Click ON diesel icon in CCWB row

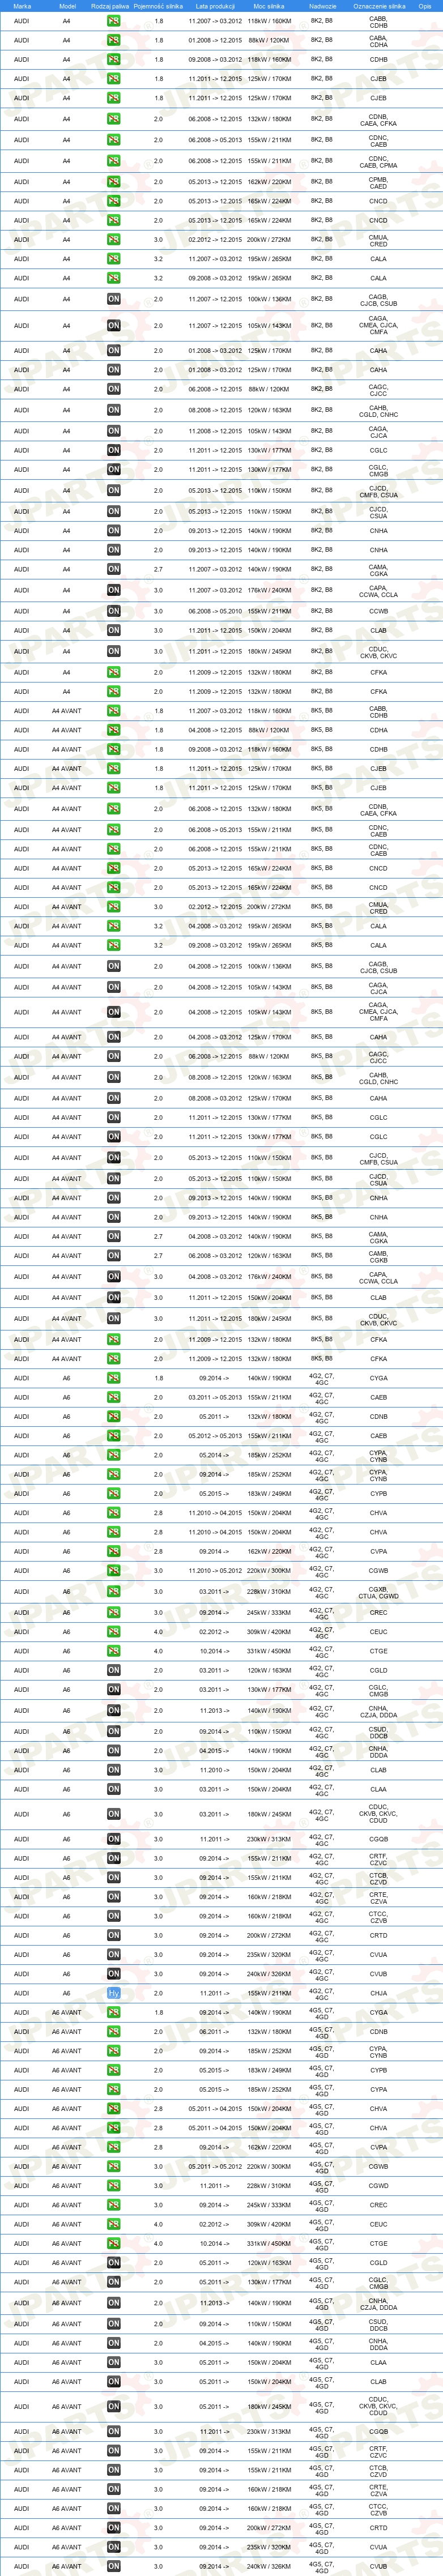click(114, 611)
